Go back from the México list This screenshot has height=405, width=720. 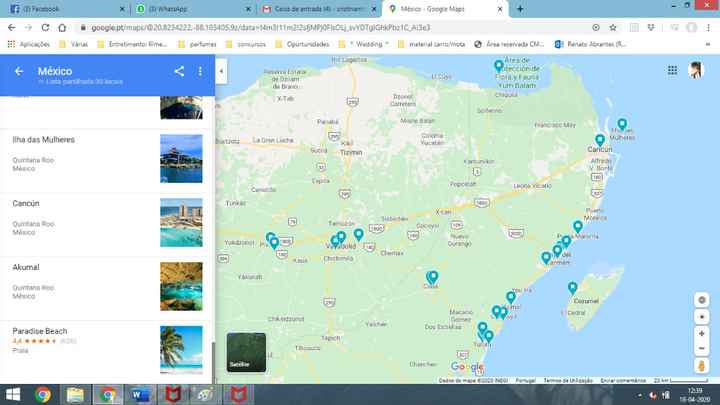19,71
